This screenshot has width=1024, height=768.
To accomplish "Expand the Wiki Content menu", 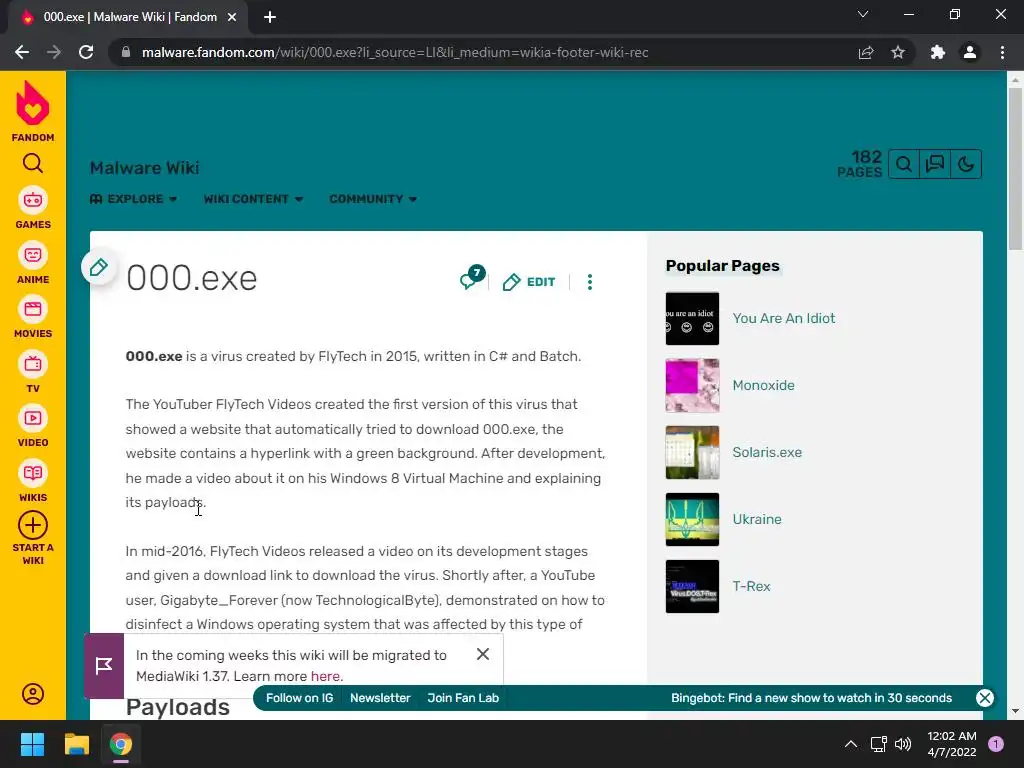I will pyautogui.click(x=253, y=199).
